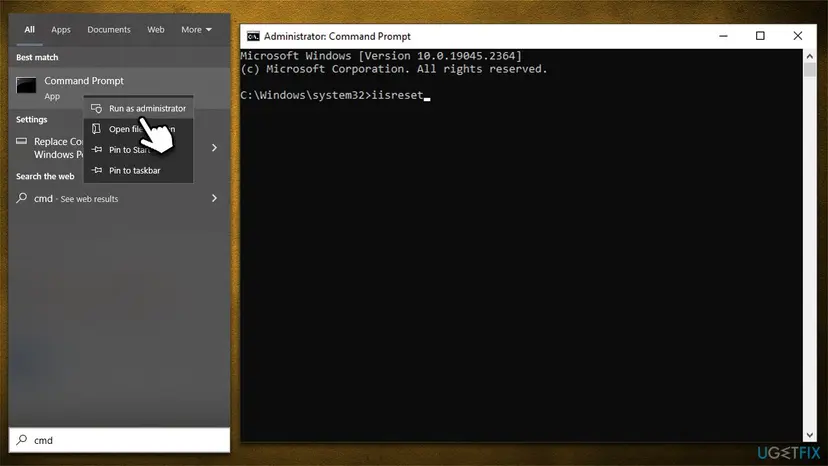Choose Pin to Start
Image resolution: width=828 pixels, height=466 pixels.
click(x=139, y=150)
